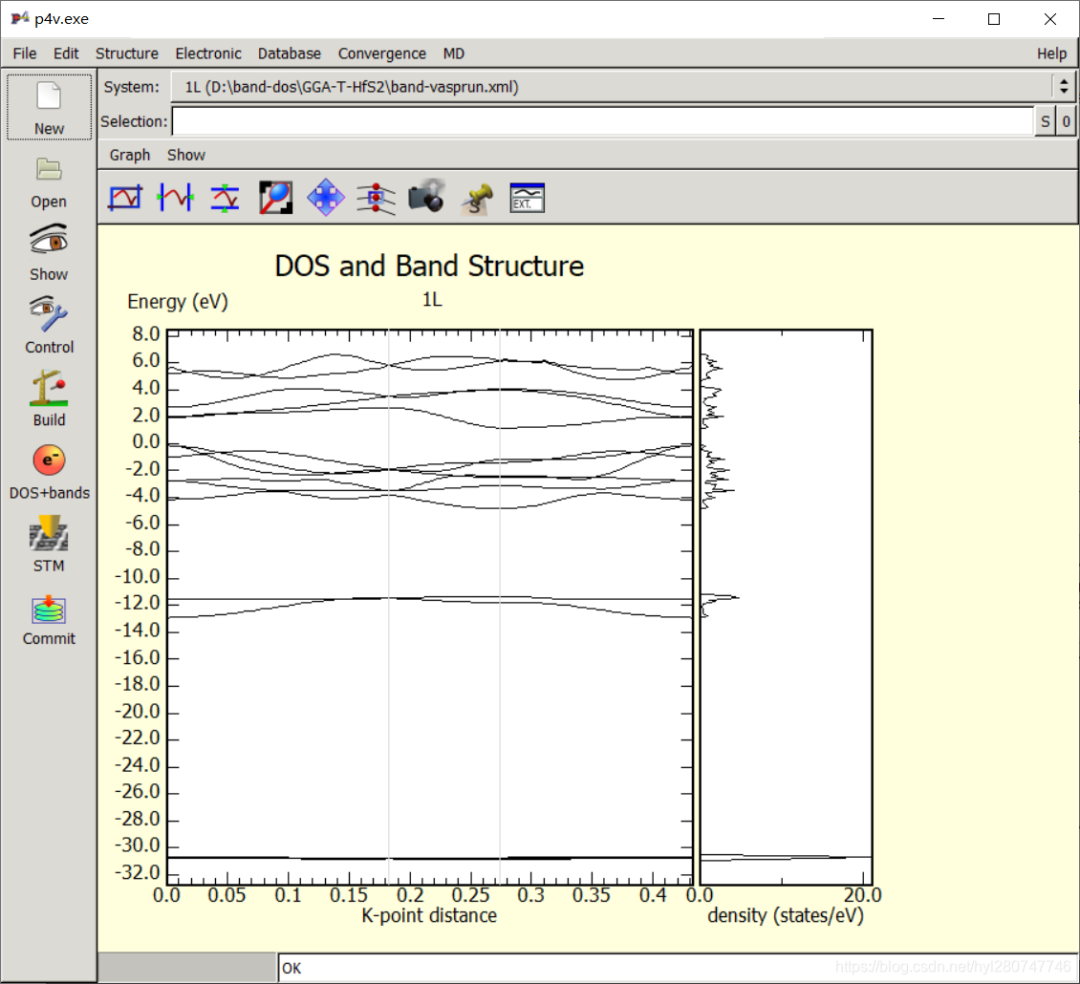
Task: Select the zoom magnifier toolbar icon
Action: 276,198
